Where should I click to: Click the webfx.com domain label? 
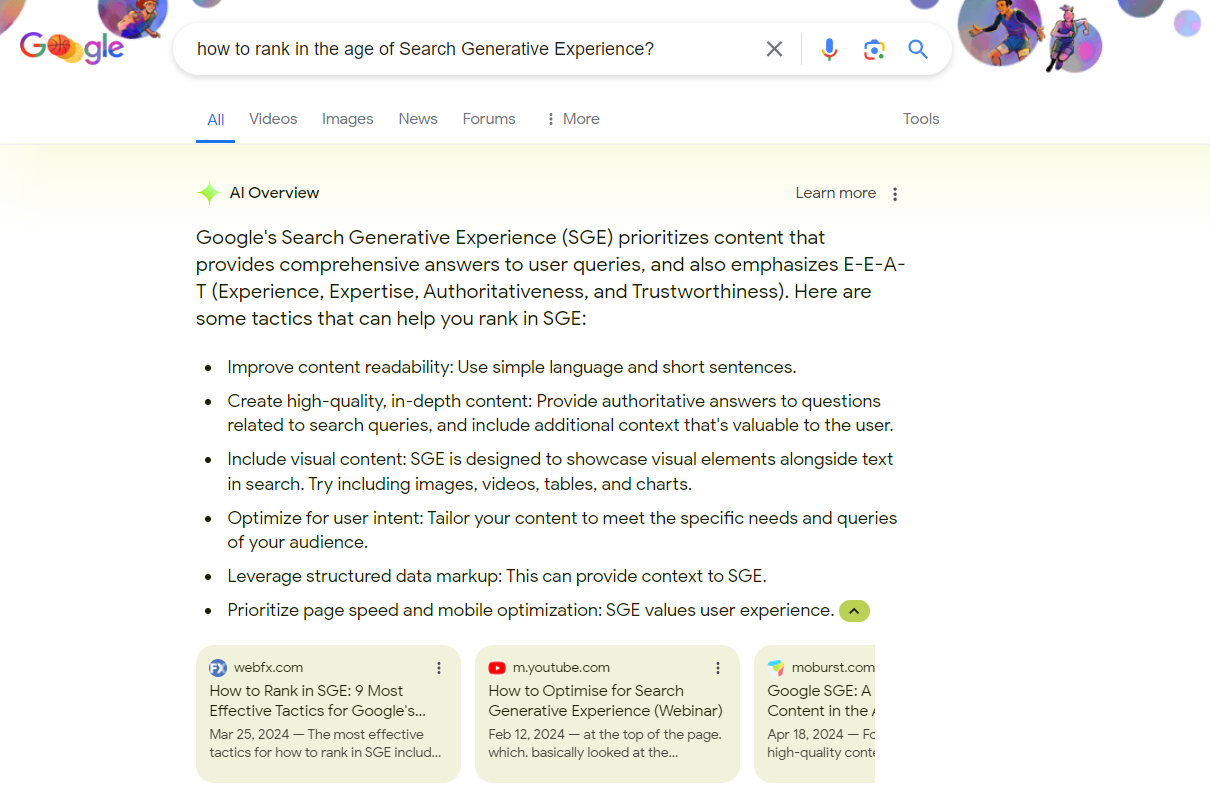coord(269,668)
